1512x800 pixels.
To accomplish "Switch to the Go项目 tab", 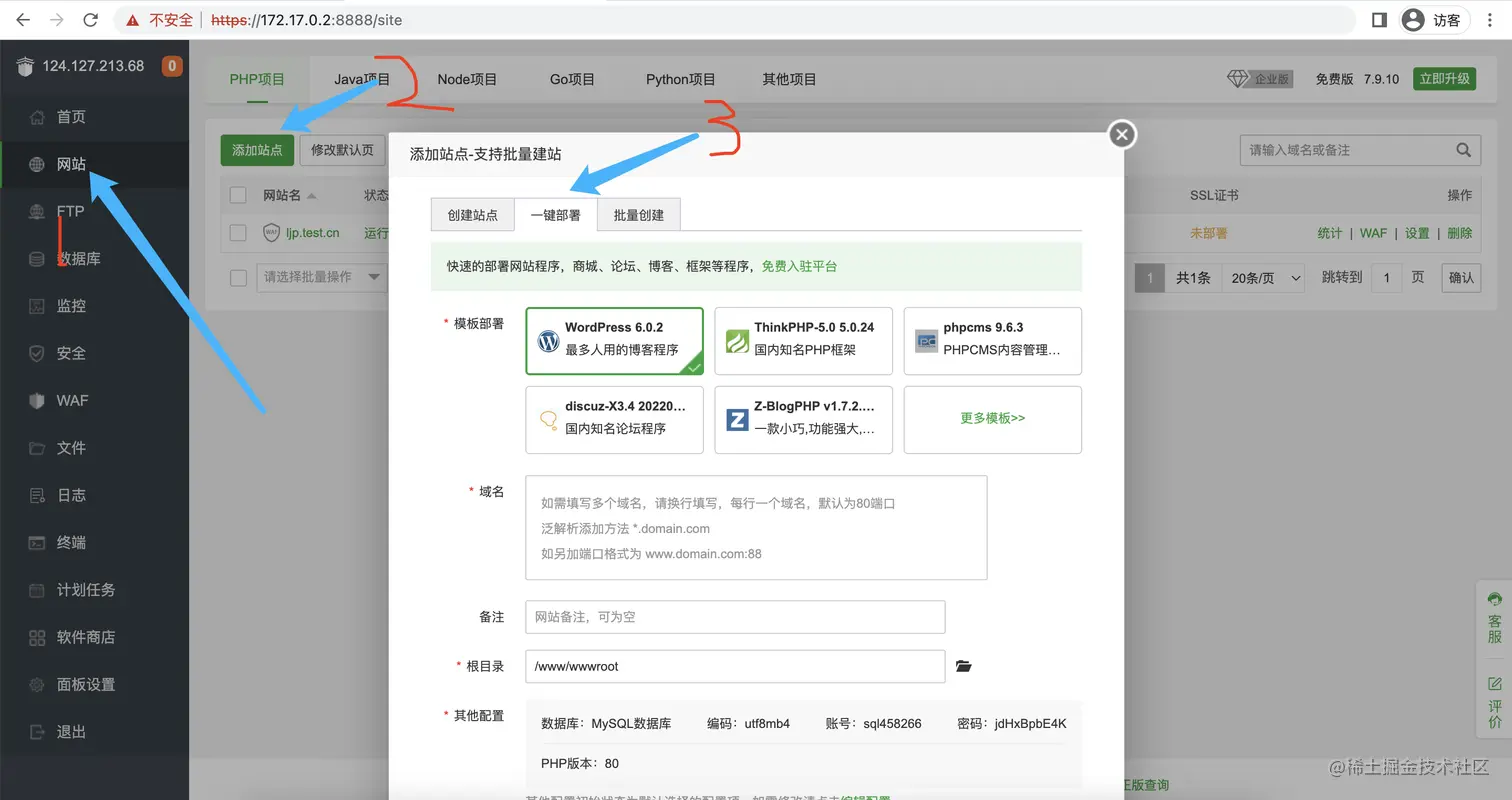I will [572, 79].
